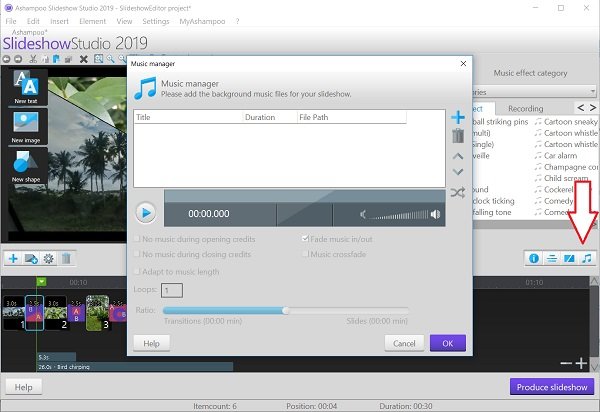Screen dimensions: 600x412
Task: Click Cancel in Music manager dialog
Action: [404, 343]
